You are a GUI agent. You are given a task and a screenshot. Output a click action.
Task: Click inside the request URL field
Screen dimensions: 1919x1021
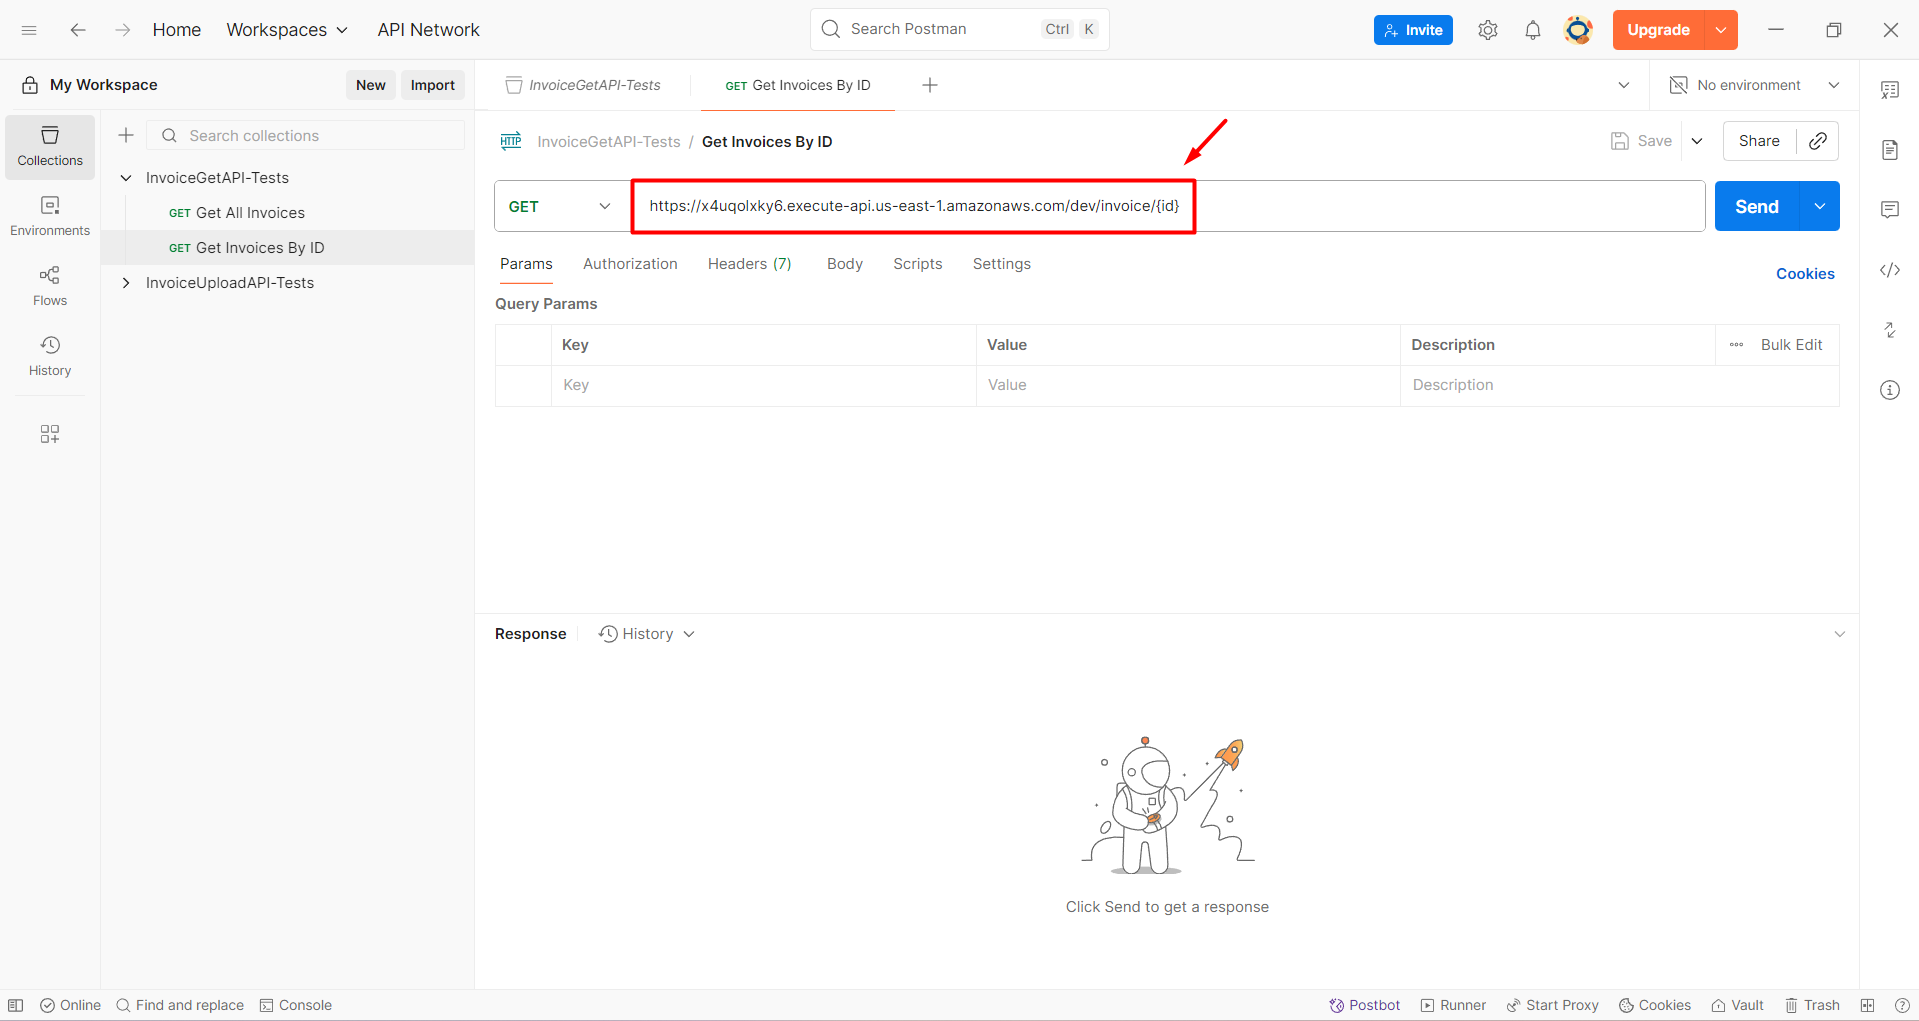[x=913, y=206]
